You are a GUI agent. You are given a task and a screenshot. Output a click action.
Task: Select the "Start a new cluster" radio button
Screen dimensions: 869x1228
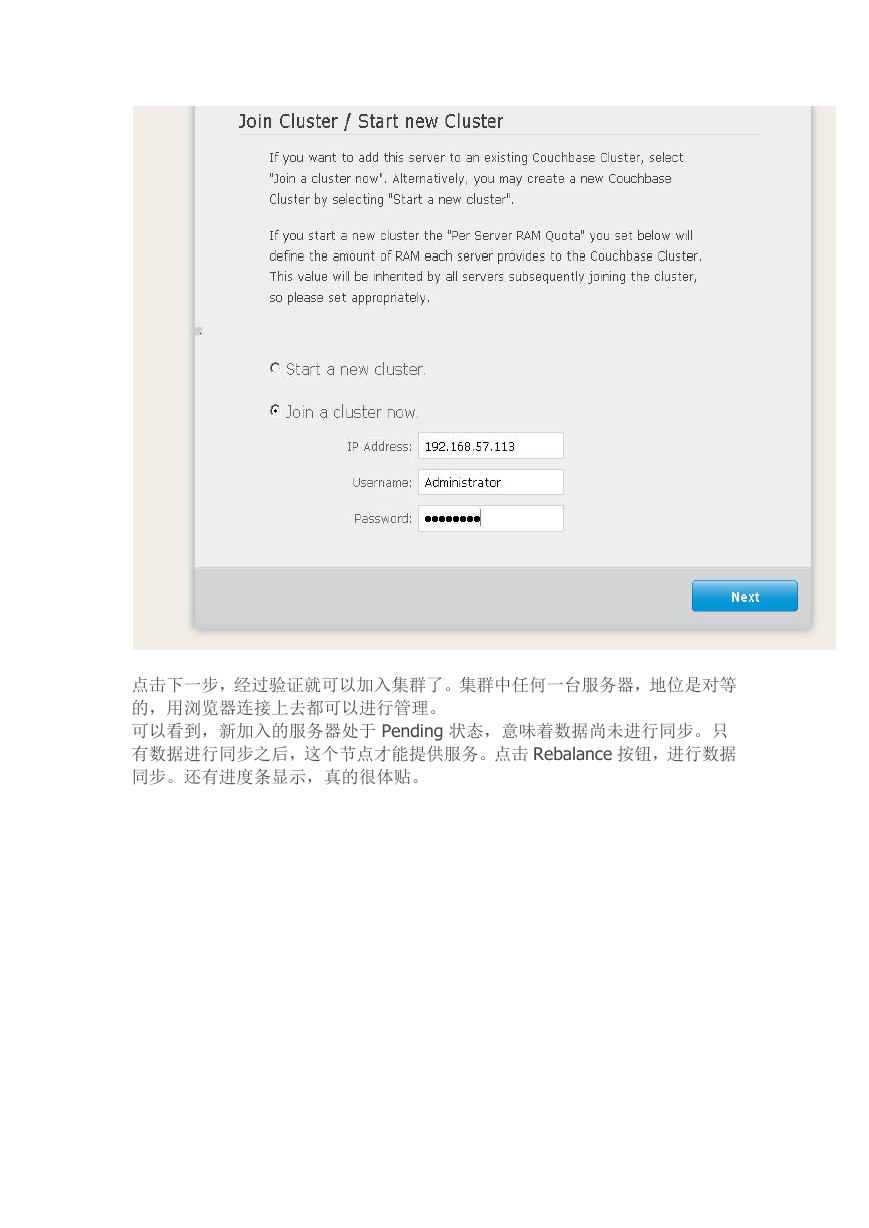275,368
